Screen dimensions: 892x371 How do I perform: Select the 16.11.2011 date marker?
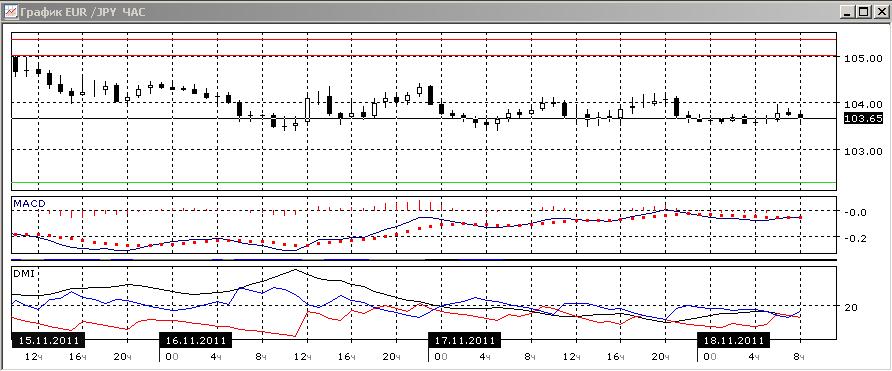pyautogui.click(x=195, y=341)
